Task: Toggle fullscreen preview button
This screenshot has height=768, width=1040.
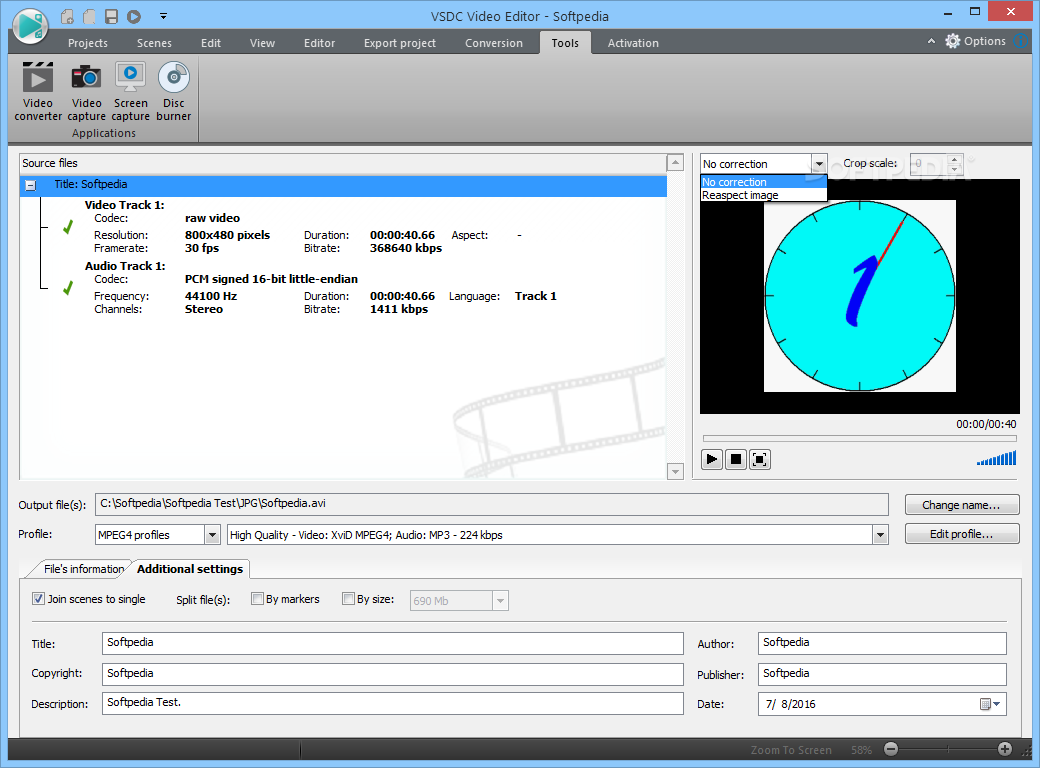Action: (x=759, y=459)
